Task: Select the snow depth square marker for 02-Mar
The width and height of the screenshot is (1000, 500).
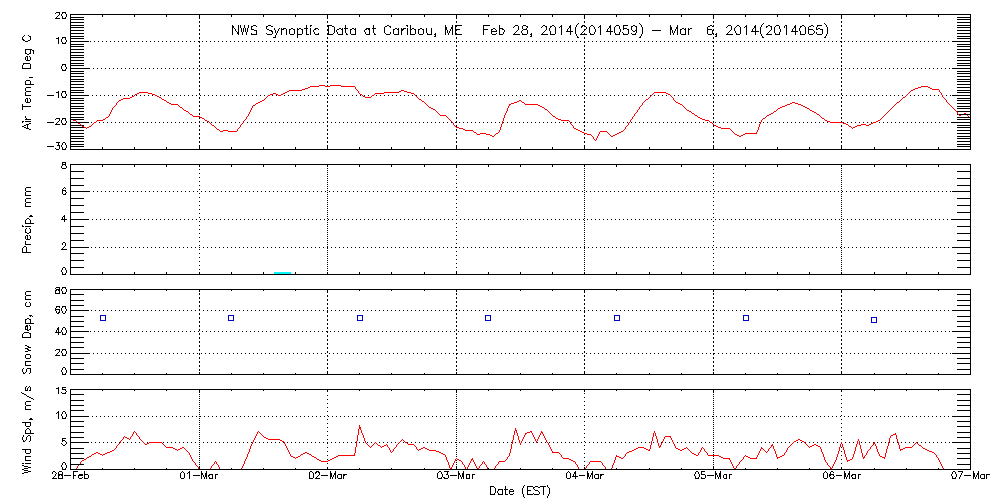Action: pyautogui.click(x=360, y=318)
